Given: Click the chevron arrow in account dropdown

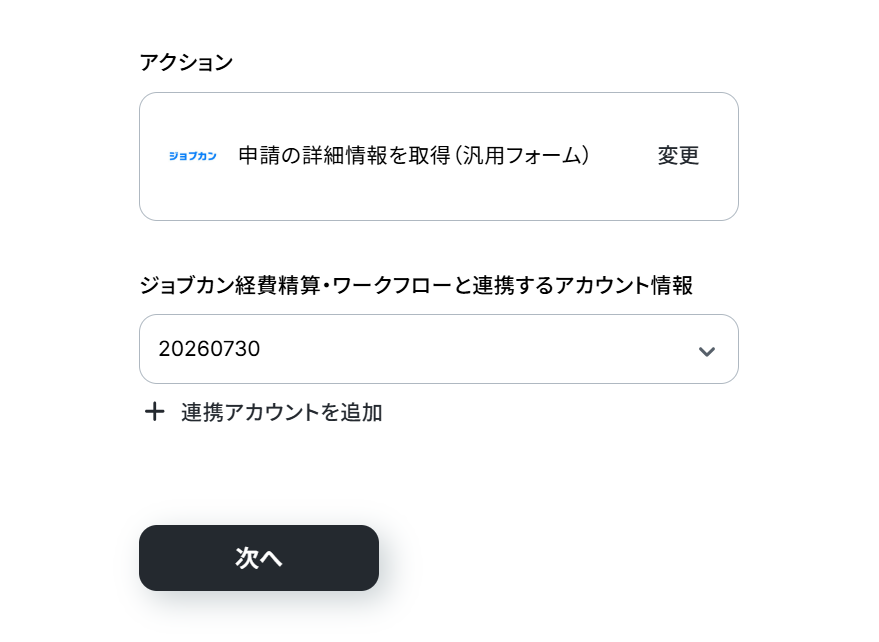Looking at the screenshot, I should (x=706, y=352).
